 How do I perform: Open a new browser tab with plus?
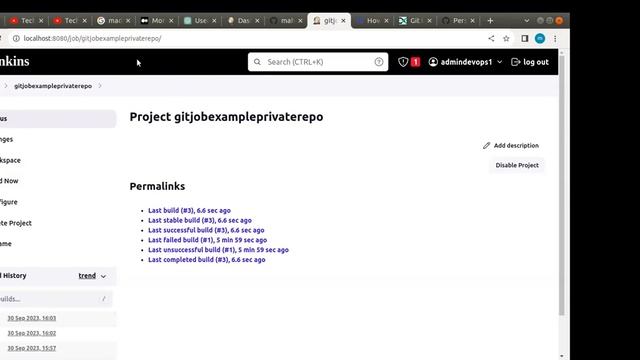[490, 20]
